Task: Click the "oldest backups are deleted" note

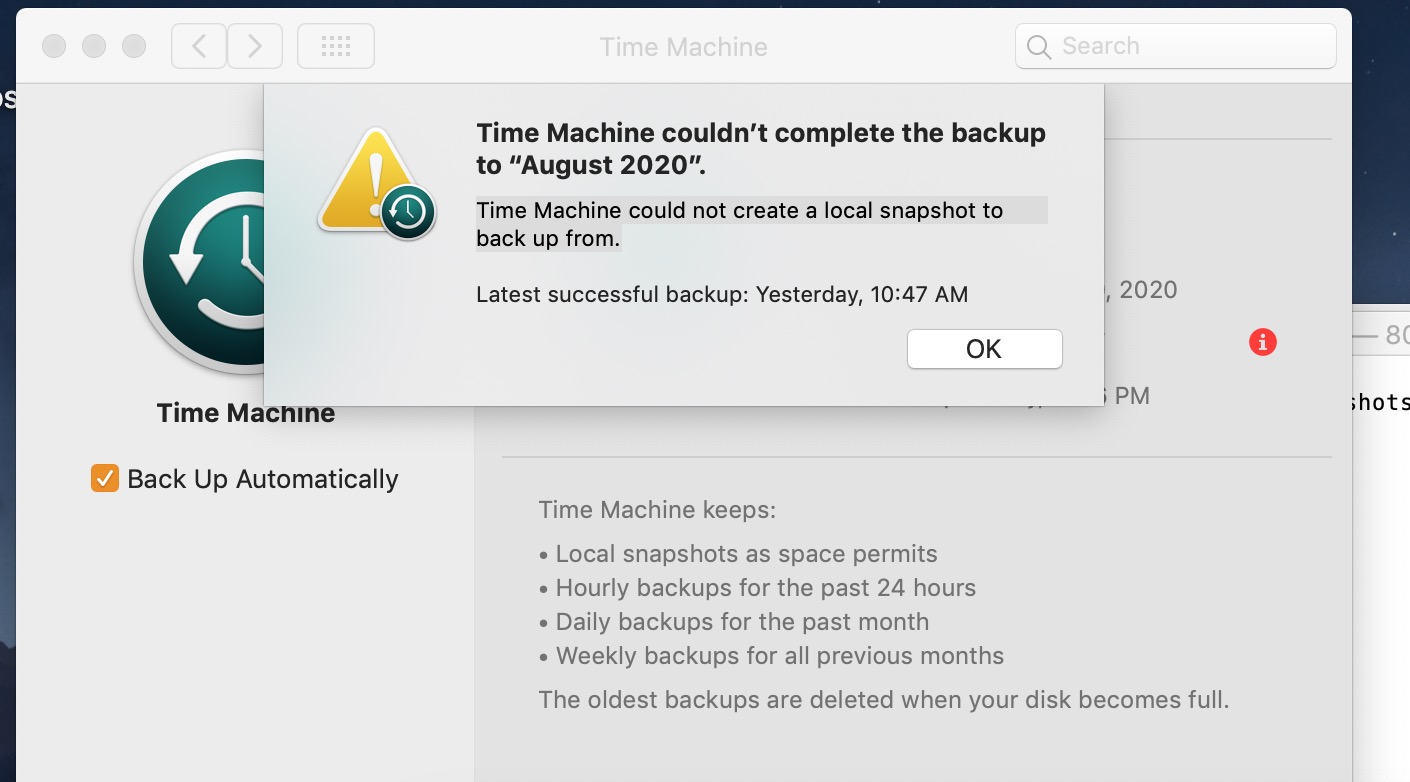Action: click(883, 699)
